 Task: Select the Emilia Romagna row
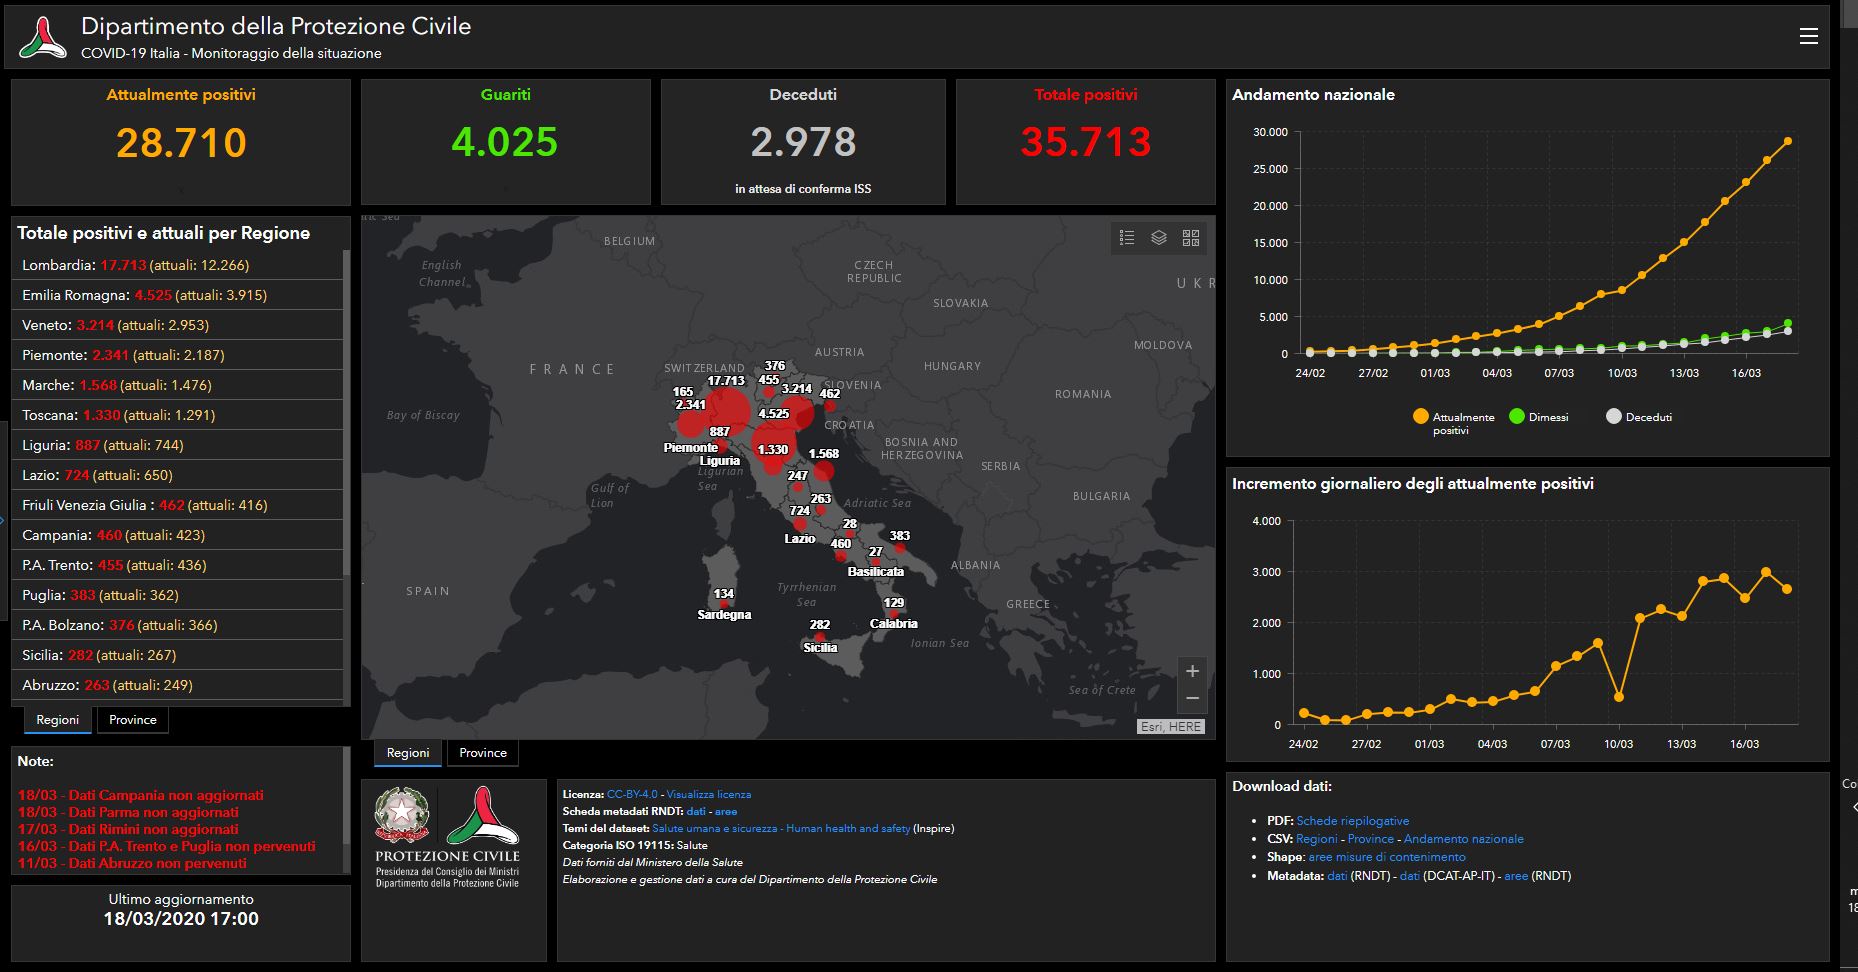177,295
